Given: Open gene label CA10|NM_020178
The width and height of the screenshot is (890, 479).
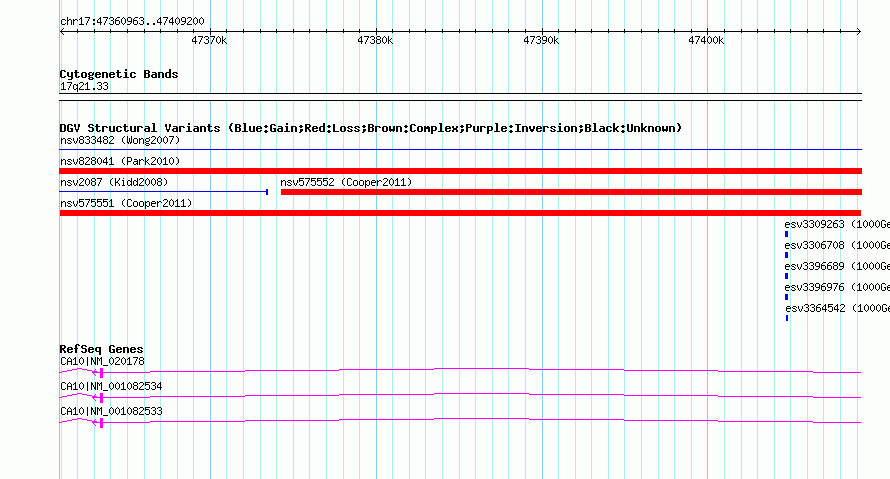Looking at the screenshot, I should point(102,361).
